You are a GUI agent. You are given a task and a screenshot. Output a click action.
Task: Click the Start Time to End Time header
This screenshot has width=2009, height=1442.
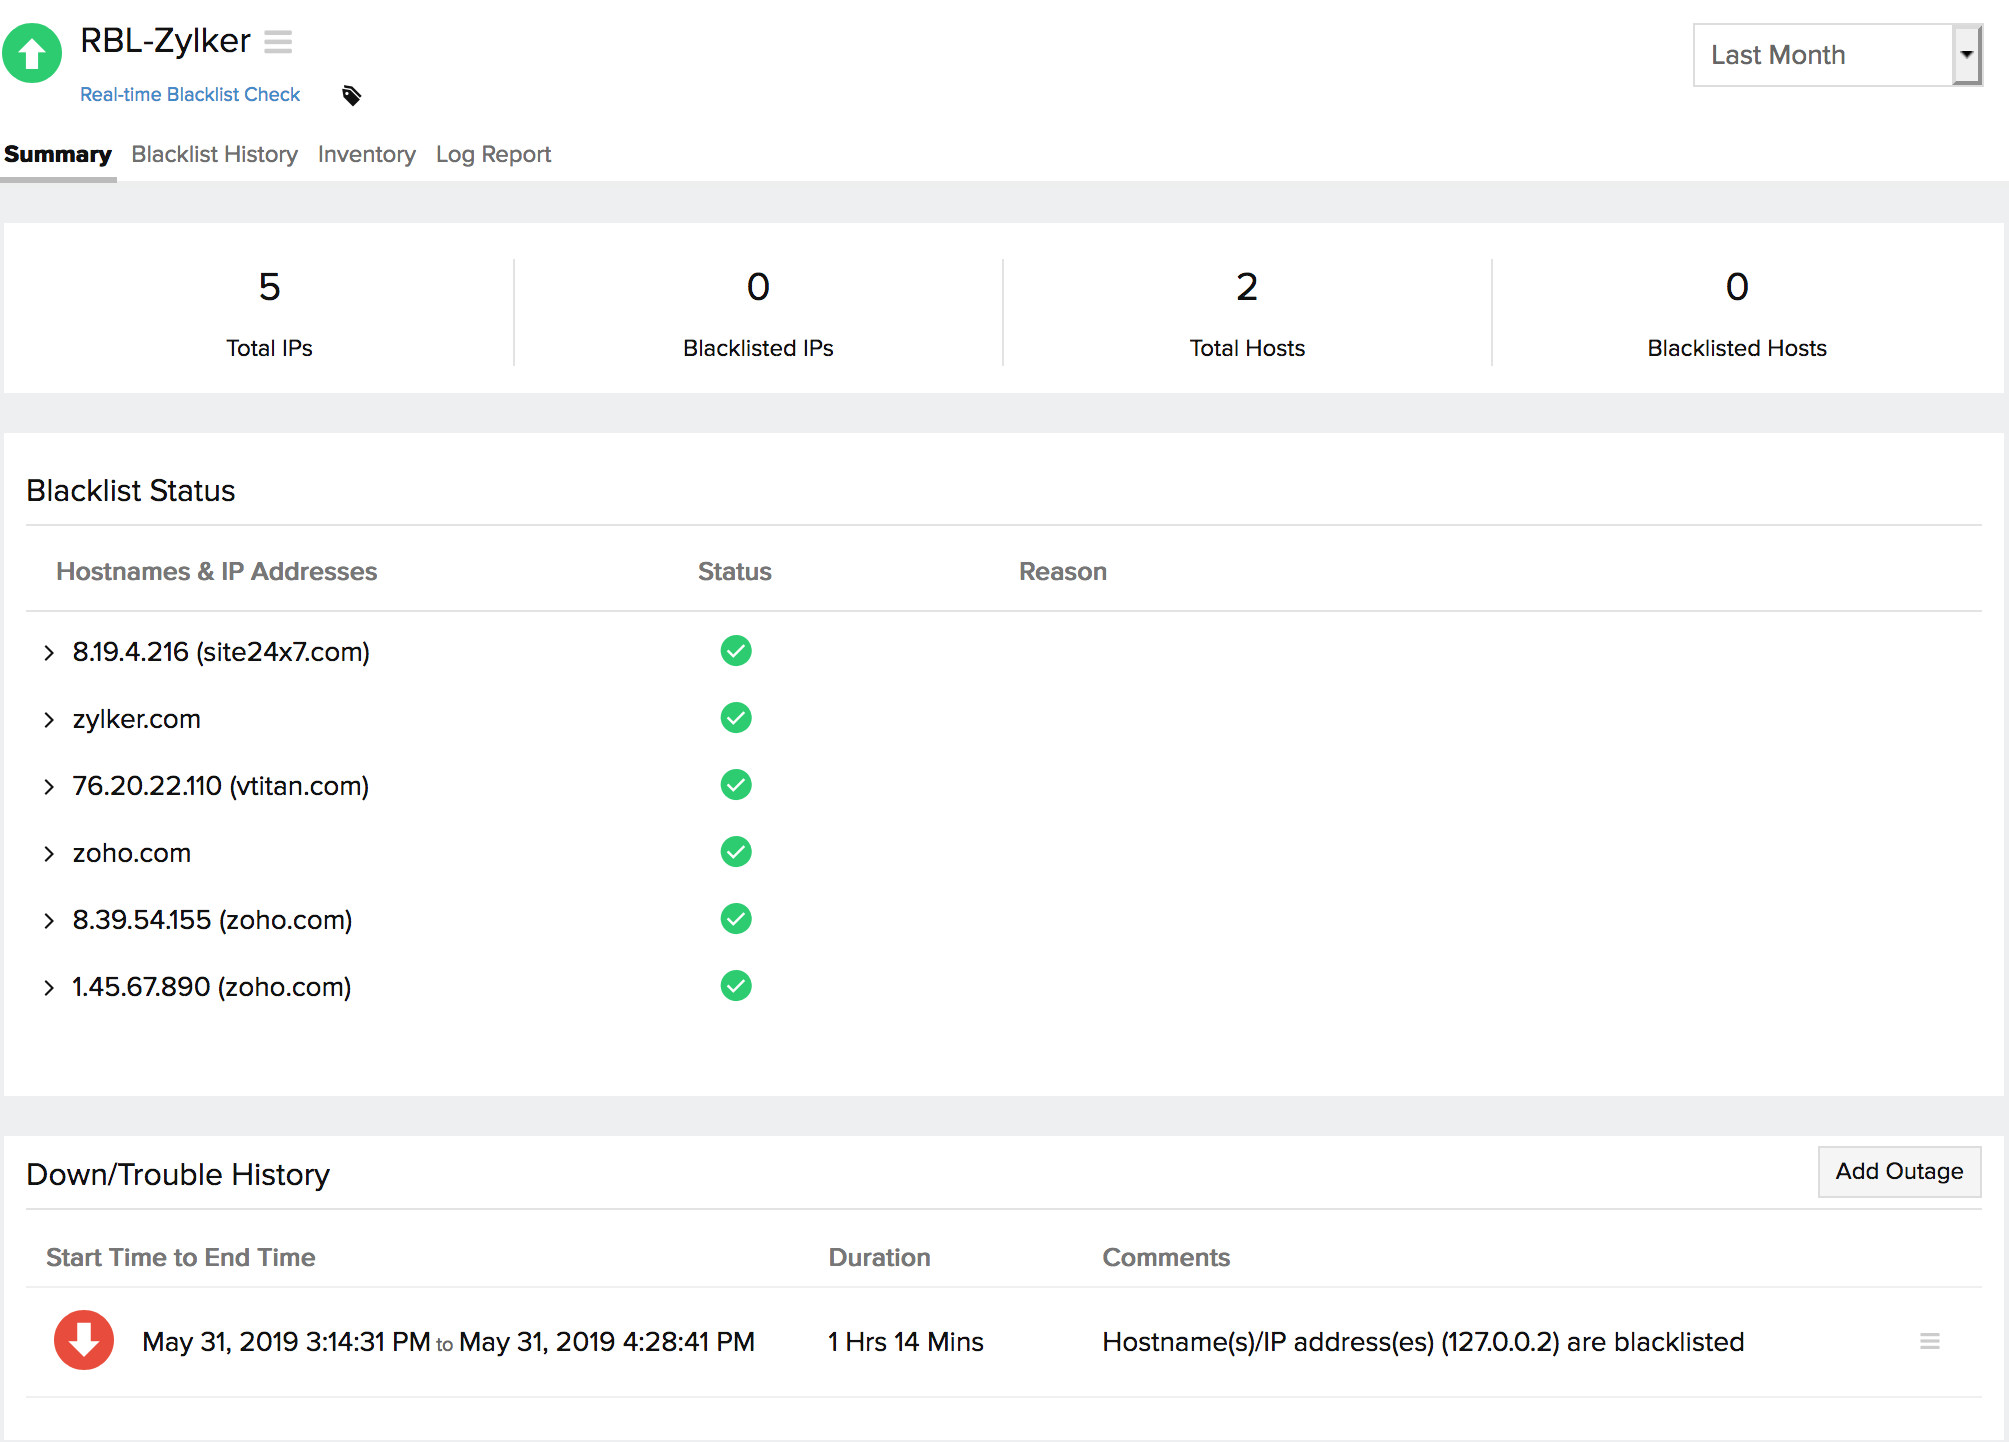181,1257
